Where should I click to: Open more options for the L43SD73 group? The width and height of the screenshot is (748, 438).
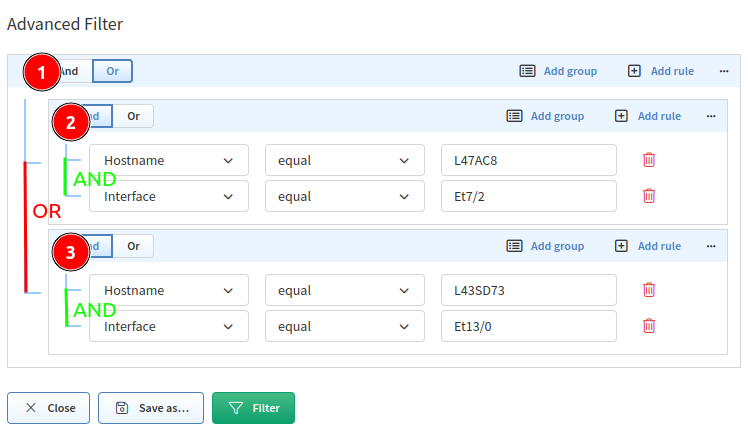[711, 246]
